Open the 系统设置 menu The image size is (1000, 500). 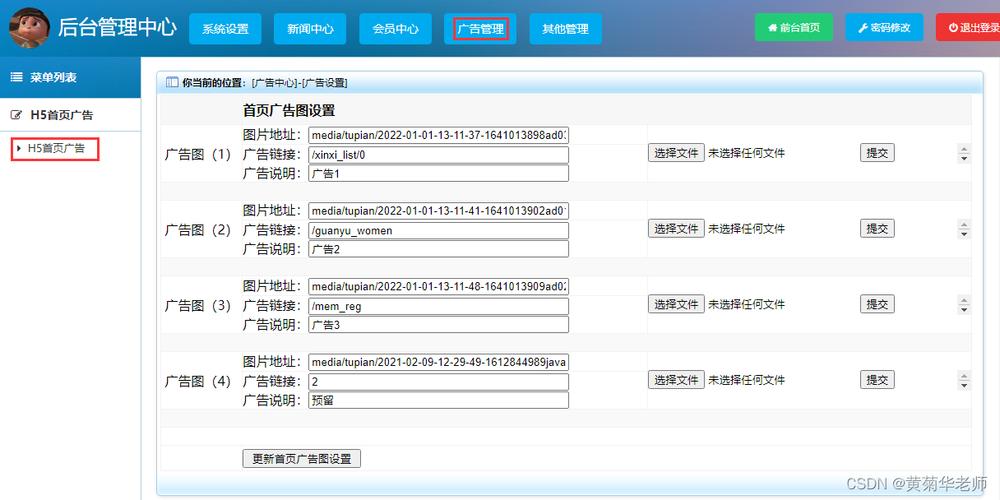point(225,29)
